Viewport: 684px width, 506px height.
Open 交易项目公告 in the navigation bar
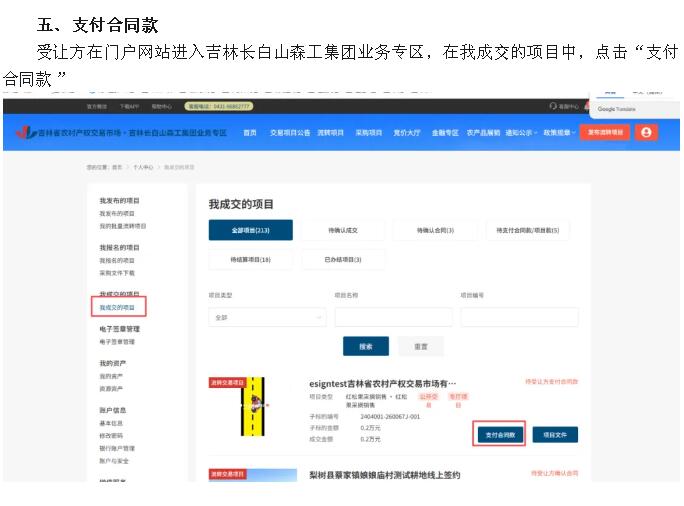tap(290, 133)
